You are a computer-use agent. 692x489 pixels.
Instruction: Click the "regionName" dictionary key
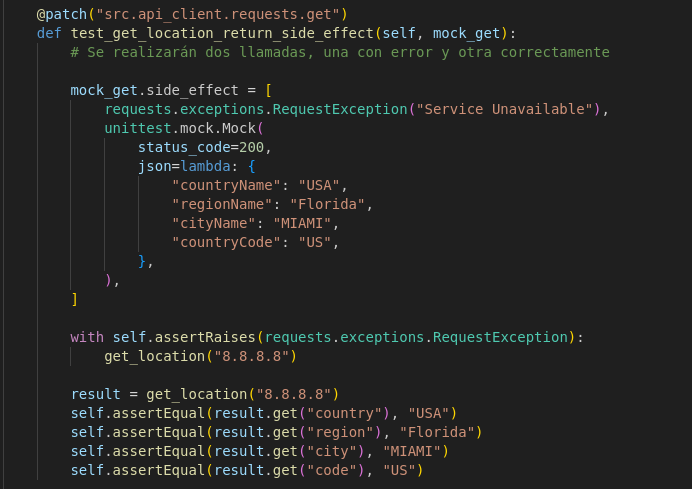click(x=224, y=204)
